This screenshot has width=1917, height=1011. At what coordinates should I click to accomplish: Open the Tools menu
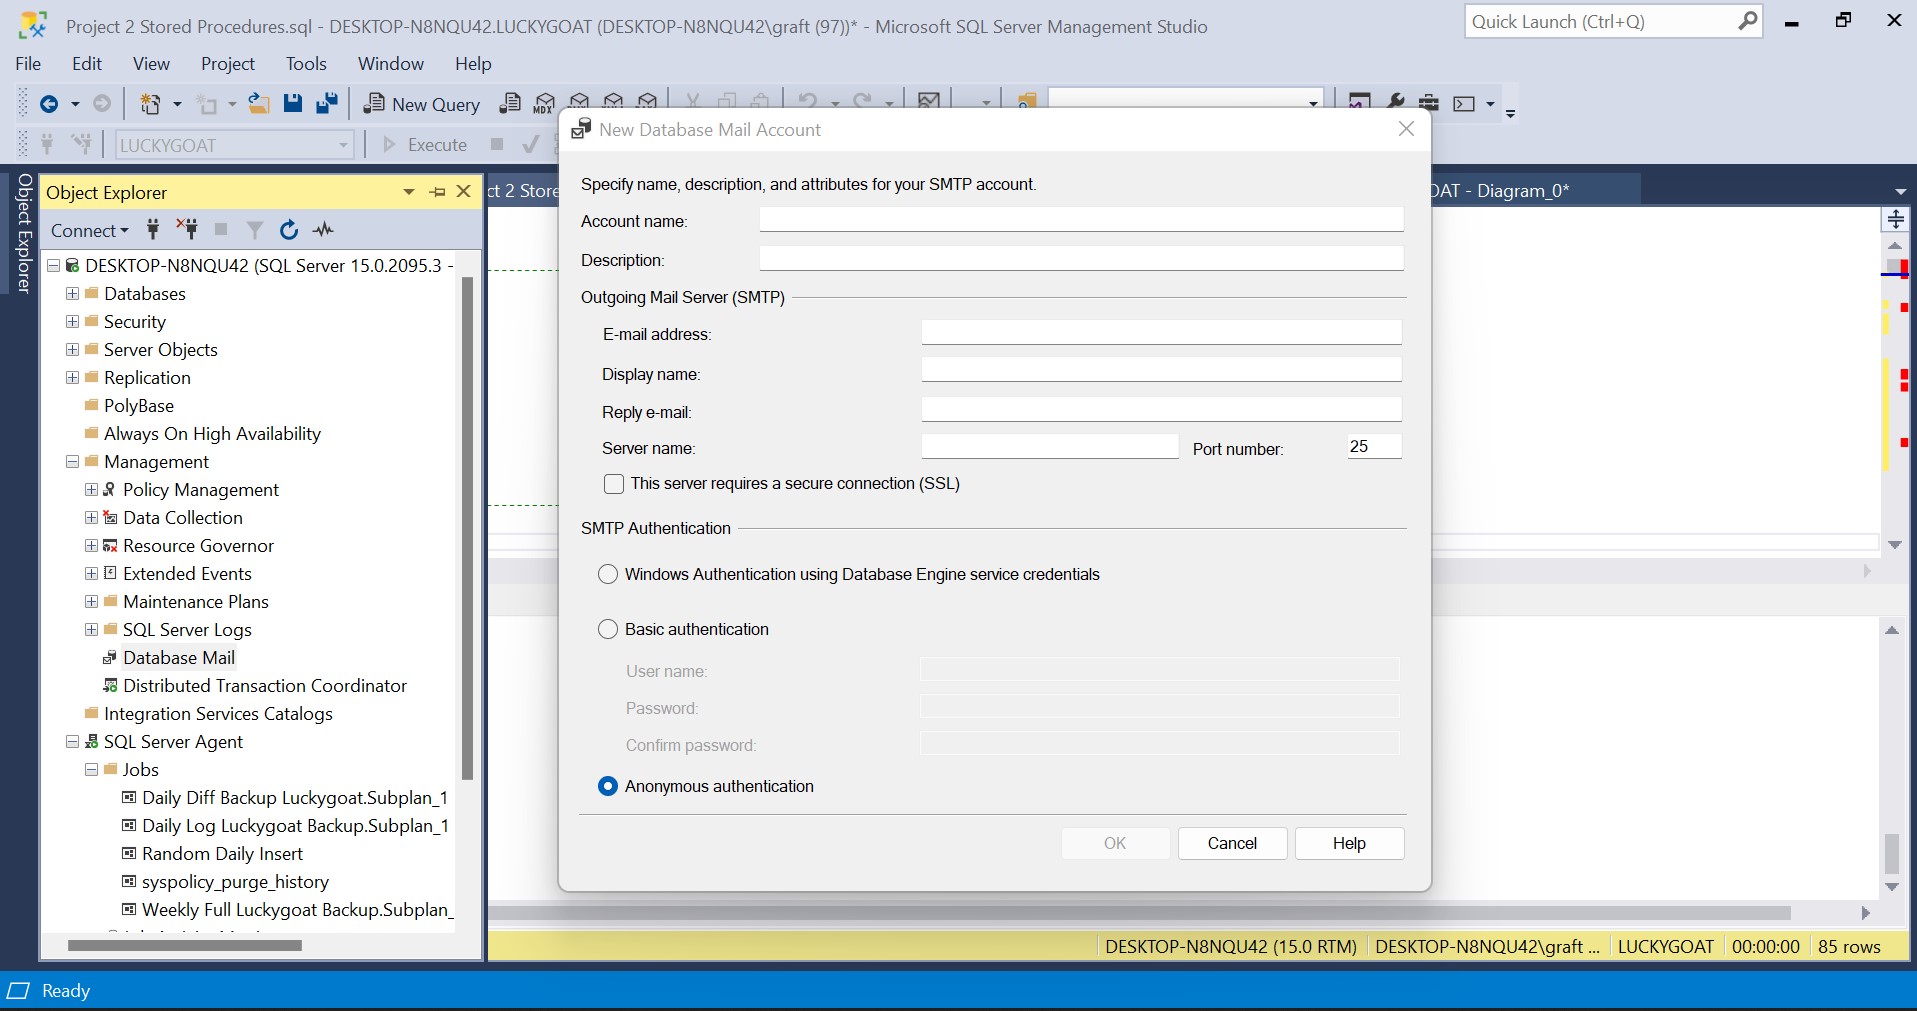tap(306, 64)
